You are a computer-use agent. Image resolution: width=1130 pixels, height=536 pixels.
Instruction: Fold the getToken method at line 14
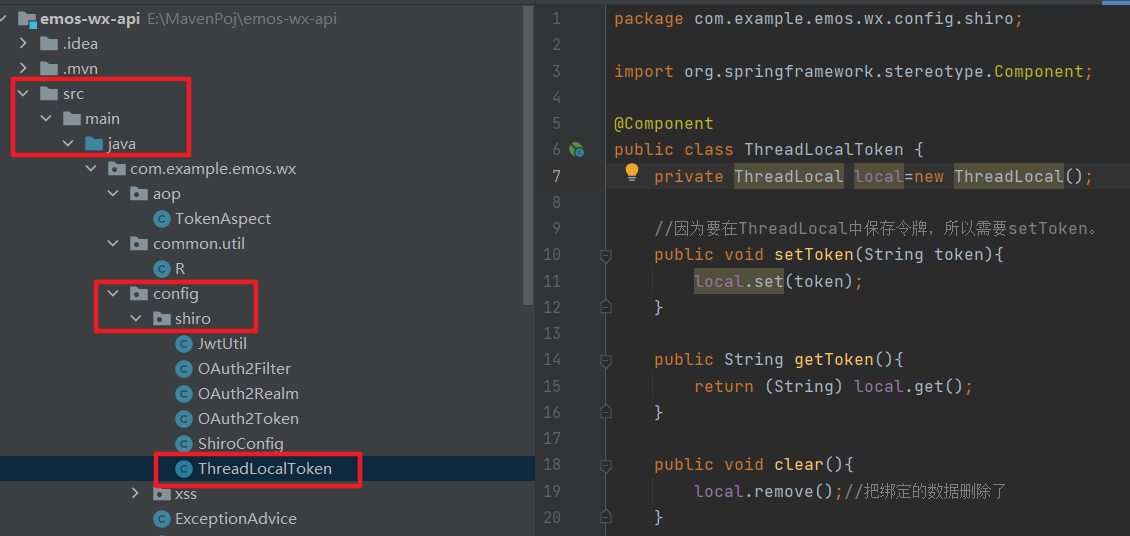[605, 359]
